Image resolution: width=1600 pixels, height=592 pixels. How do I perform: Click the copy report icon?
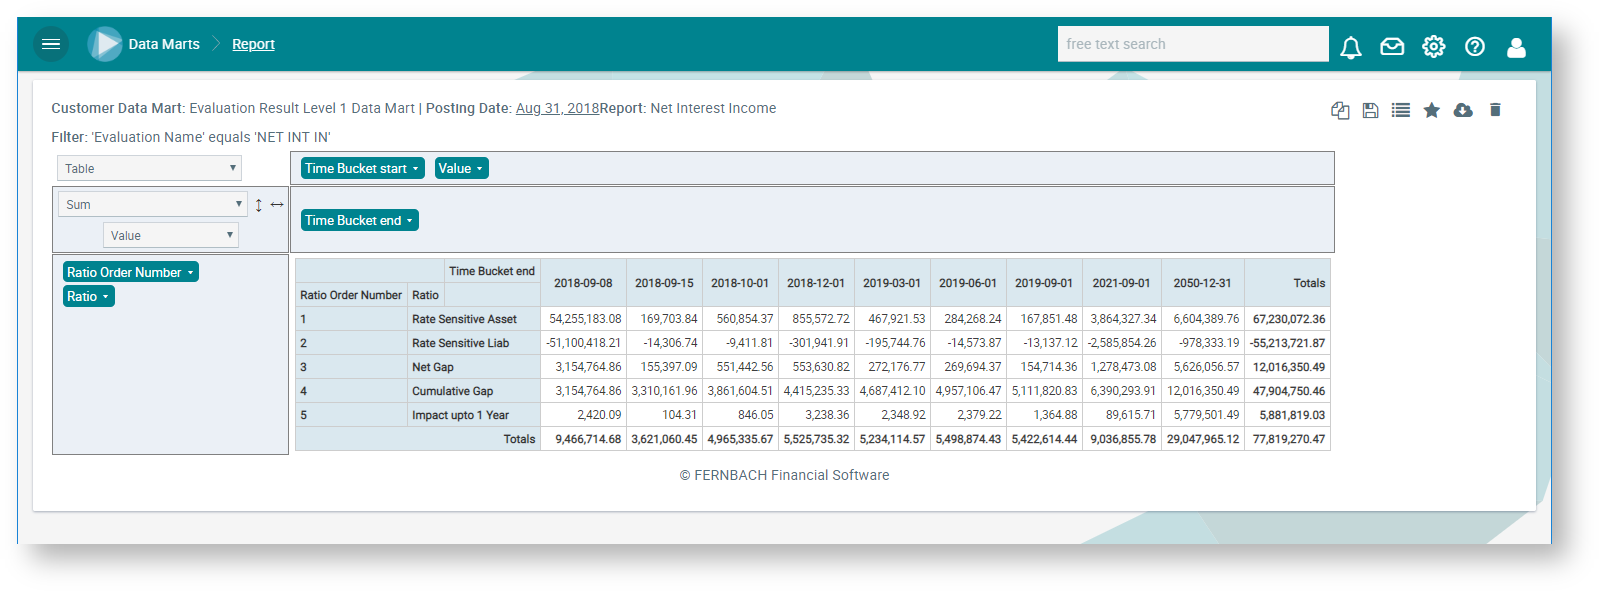[x=1340, y=111]
